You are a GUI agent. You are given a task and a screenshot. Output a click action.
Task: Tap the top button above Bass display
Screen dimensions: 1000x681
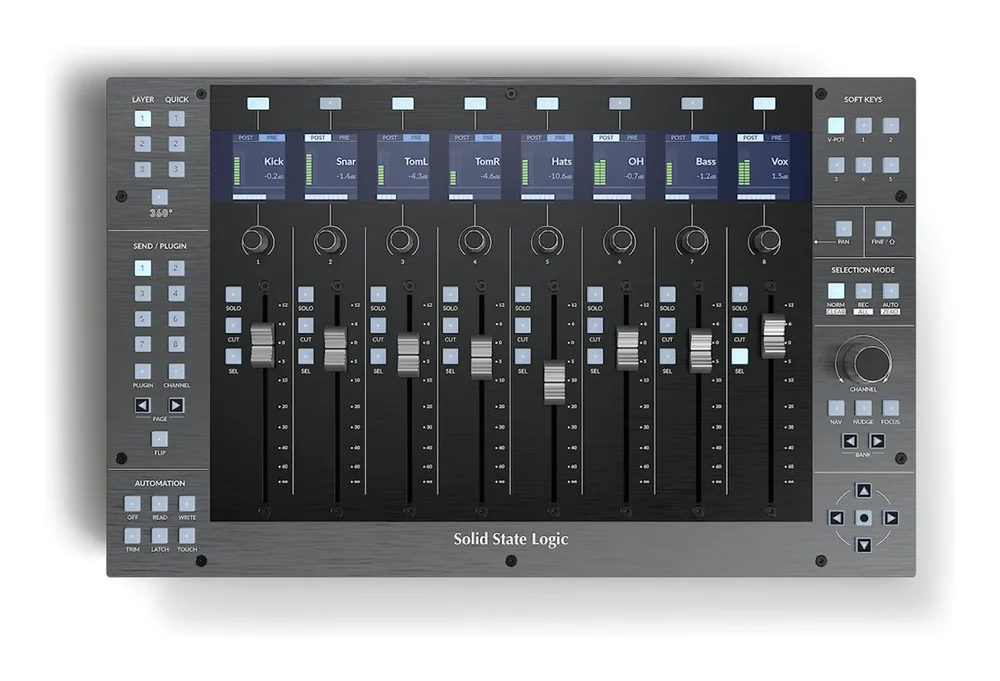(x=692, y=103)
